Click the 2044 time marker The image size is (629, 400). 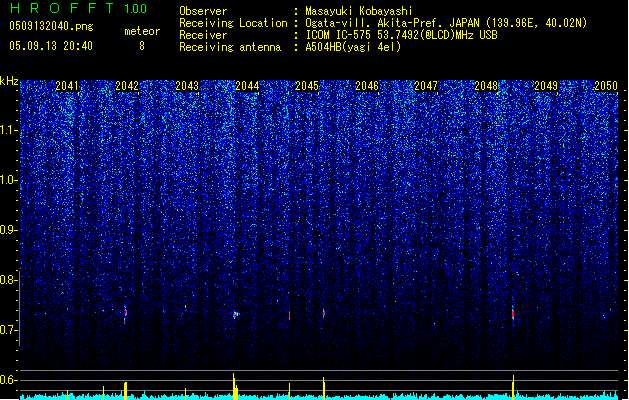[247, 86]
